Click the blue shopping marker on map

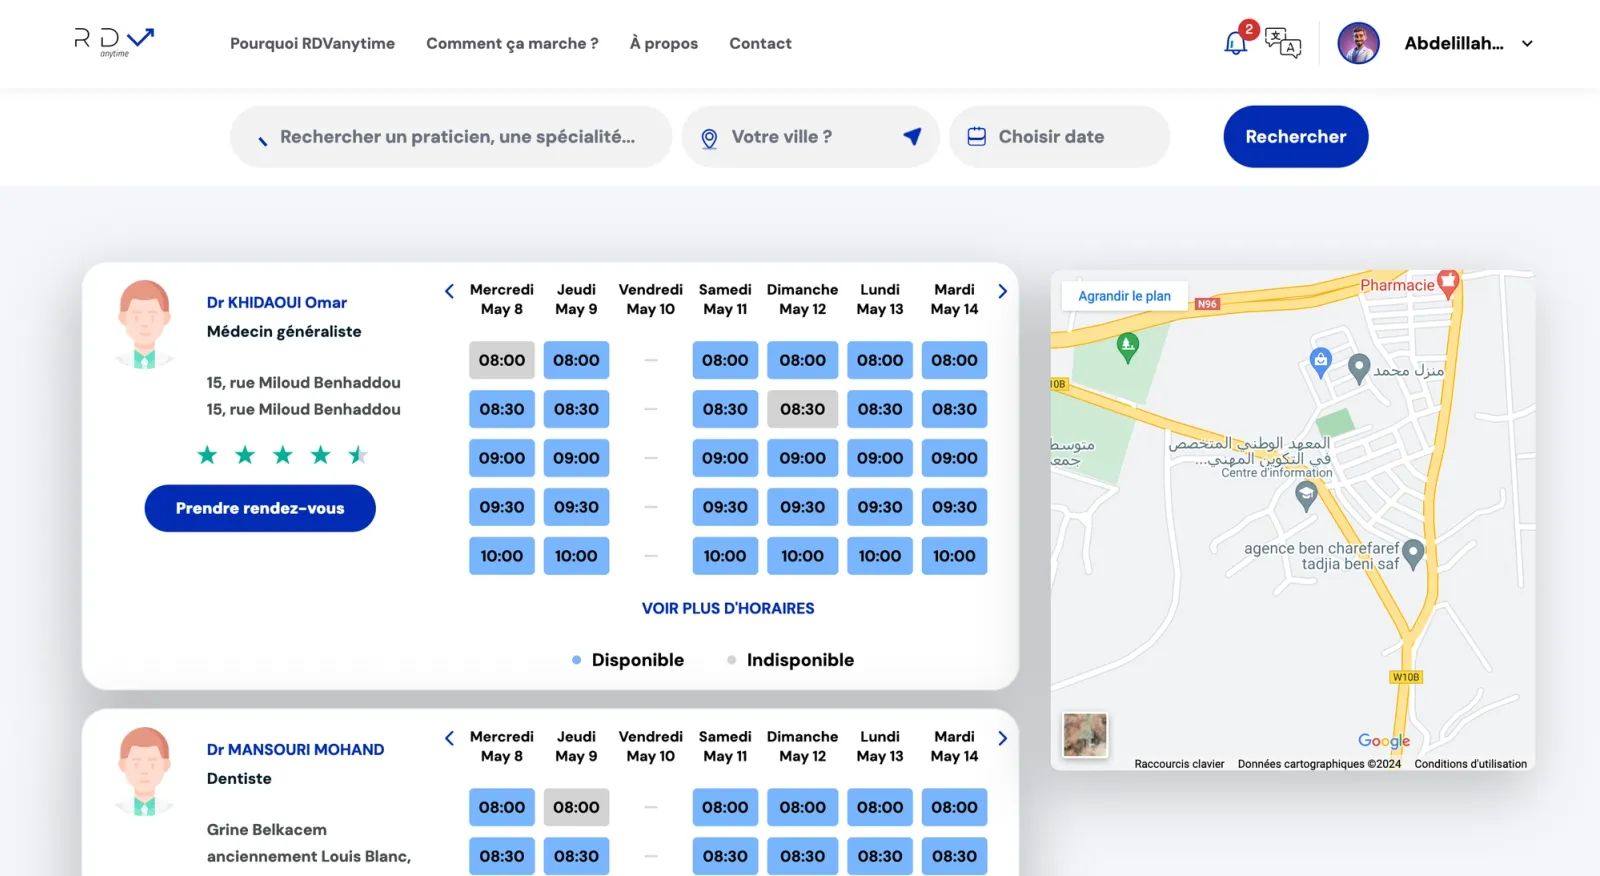click(1321, 362)
